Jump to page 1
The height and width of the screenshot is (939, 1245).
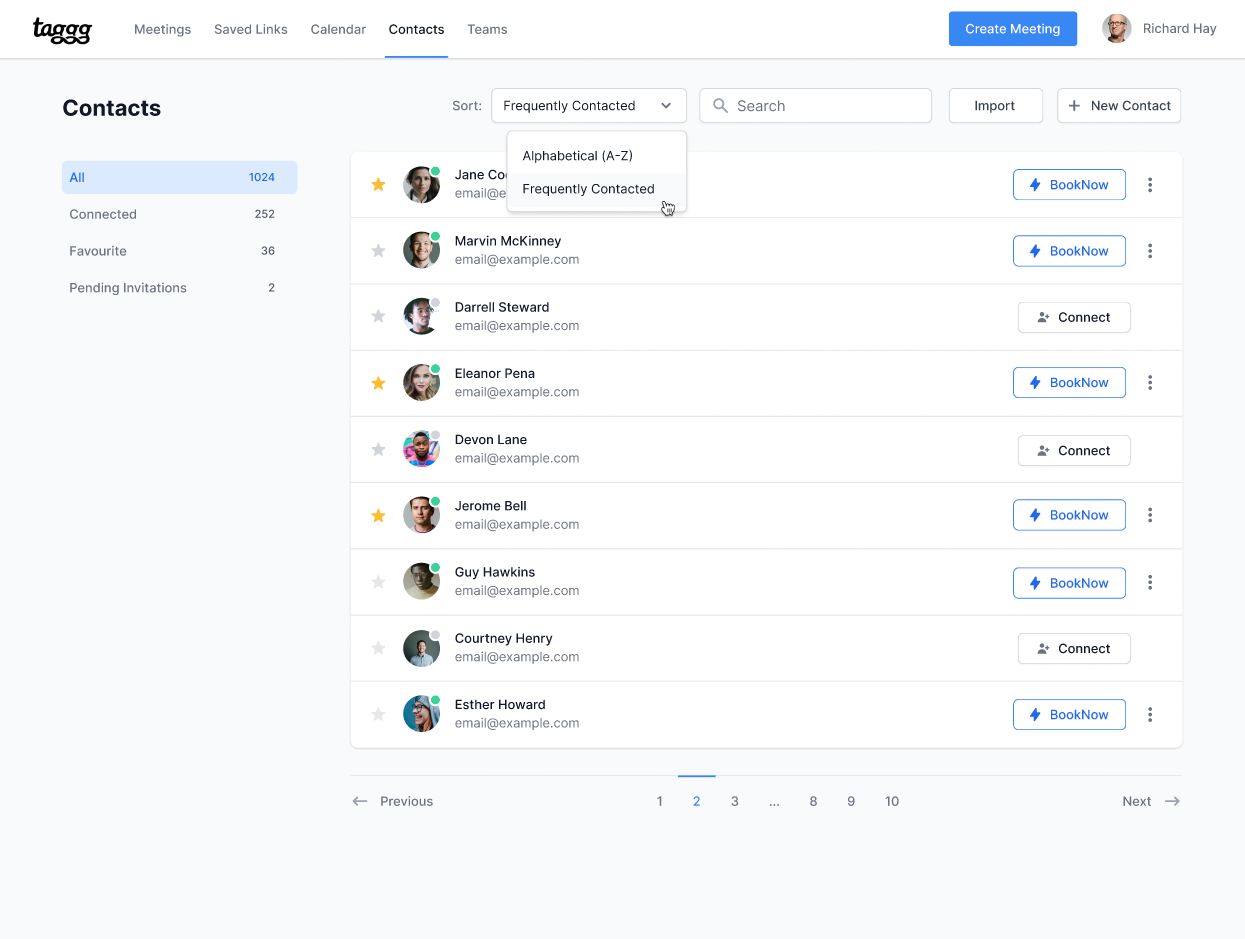(x=659, y=801)
